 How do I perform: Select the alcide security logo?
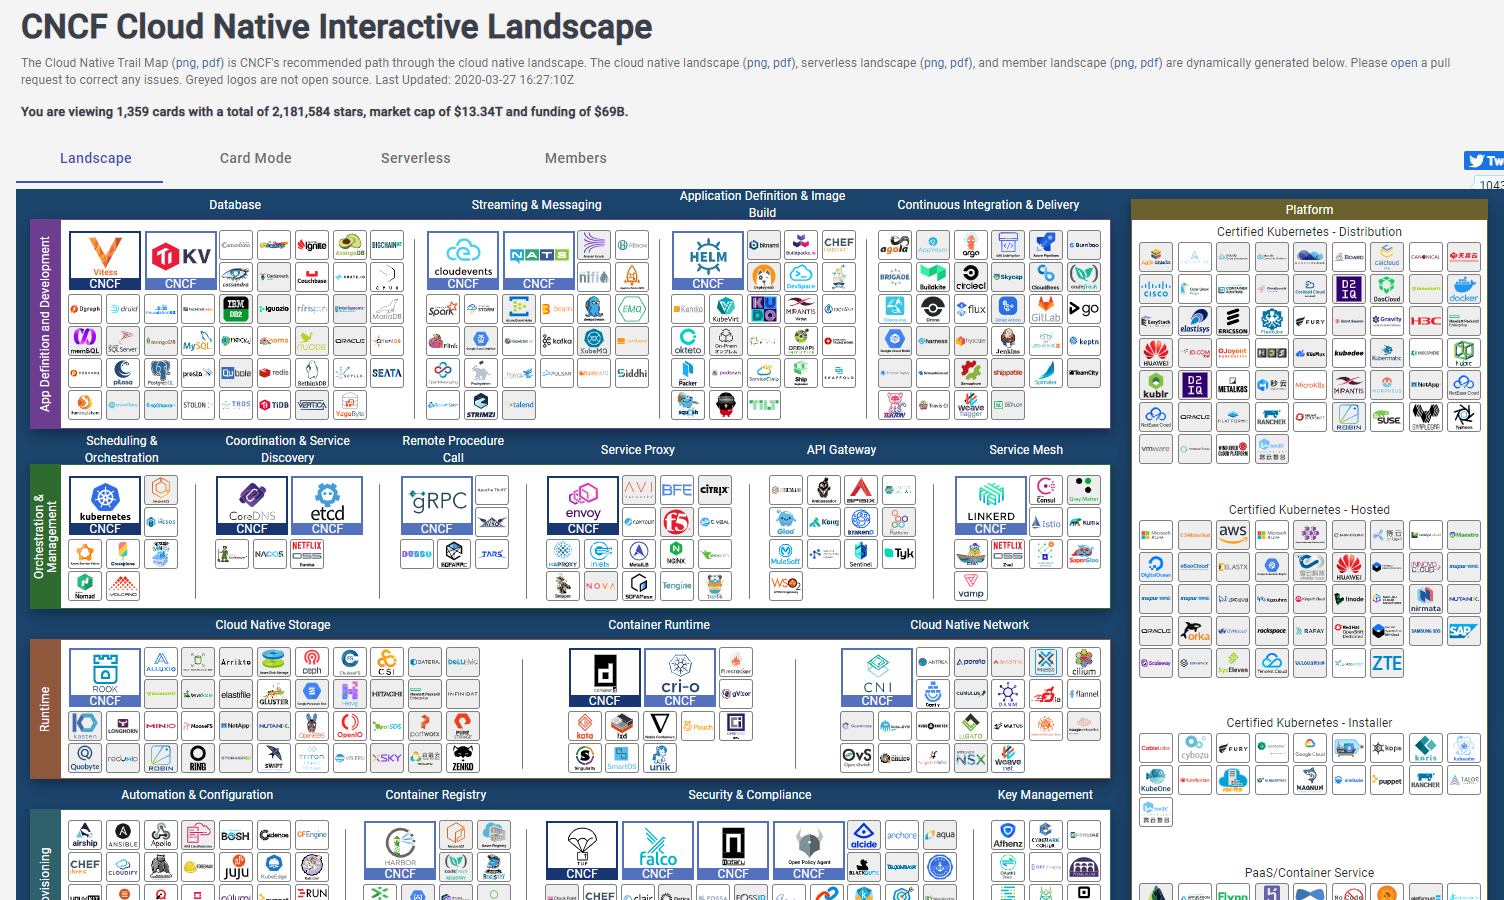[x=864, y=835]
